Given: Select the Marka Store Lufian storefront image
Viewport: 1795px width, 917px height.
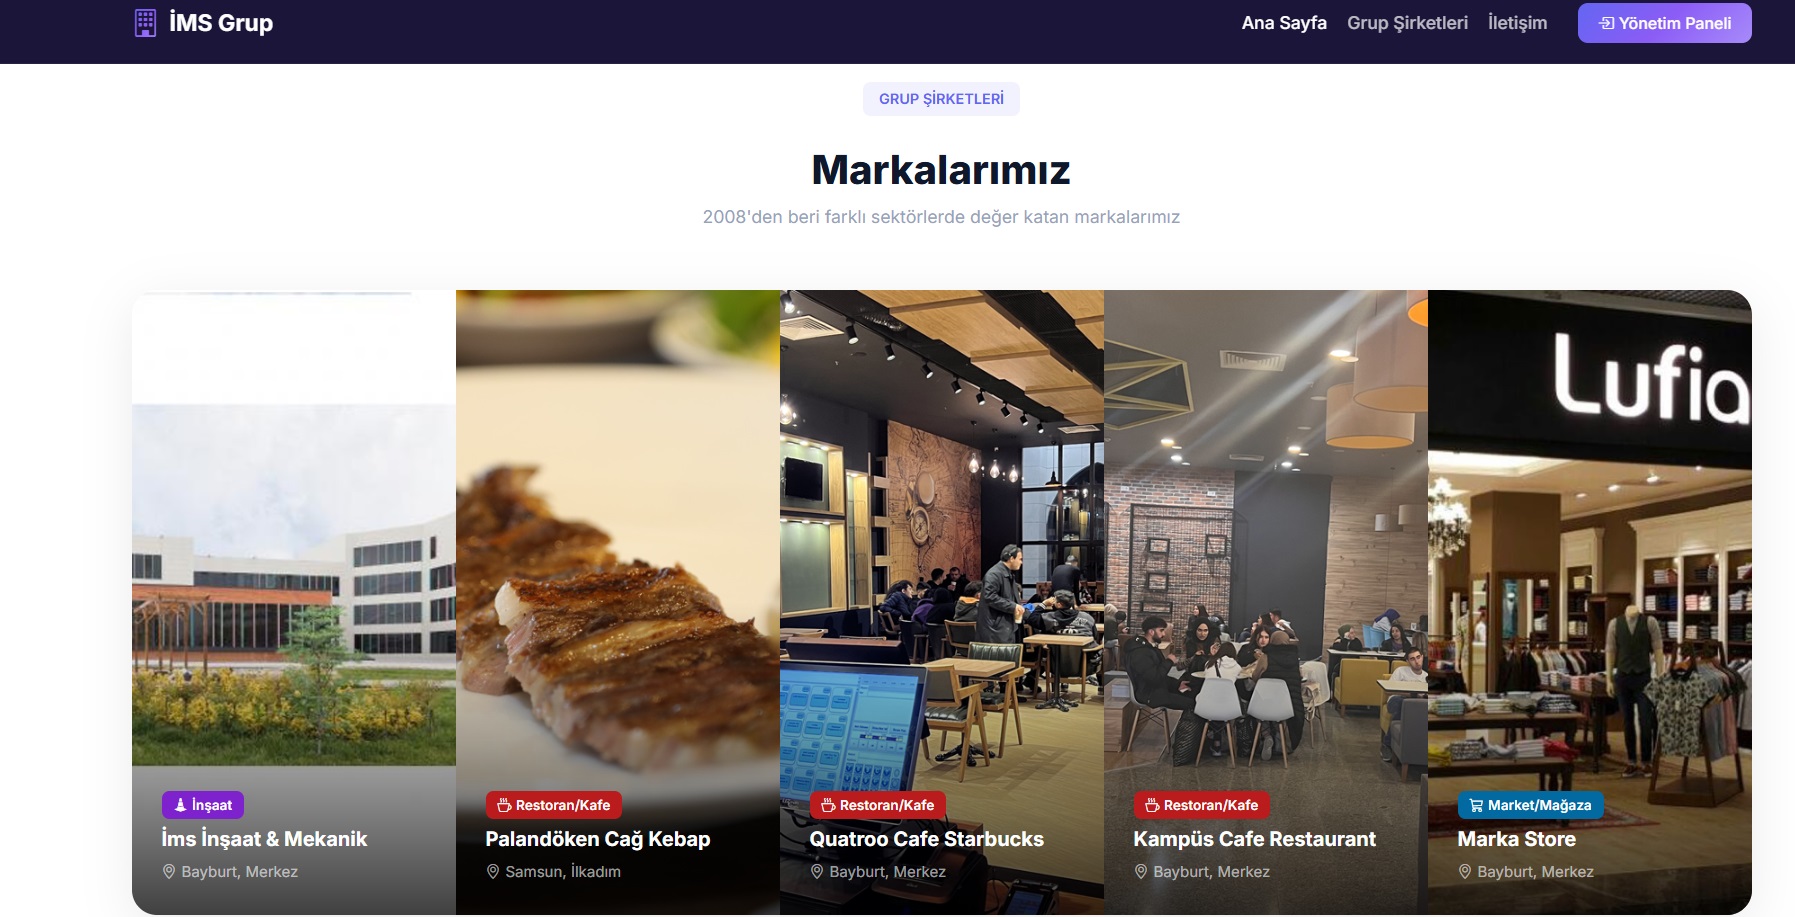Looking at the screenshot, I should click(x=1590, y=540).
